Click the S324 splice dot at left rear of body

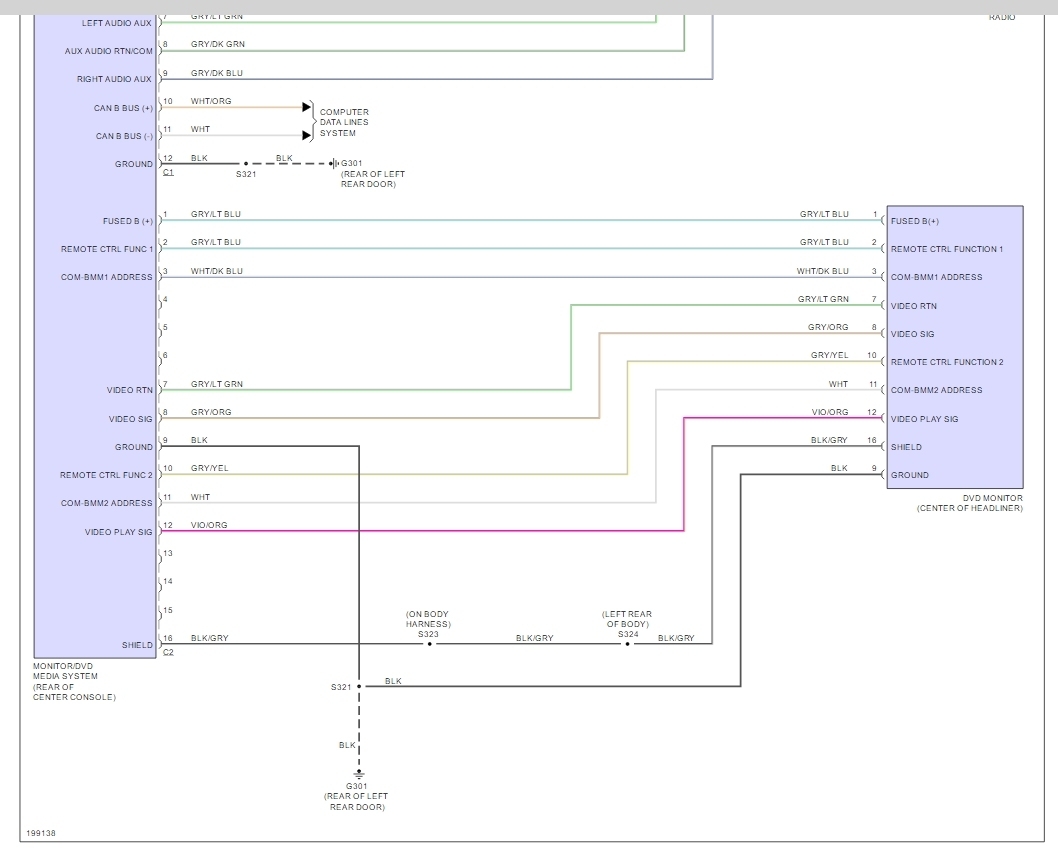tap(628, 644)
